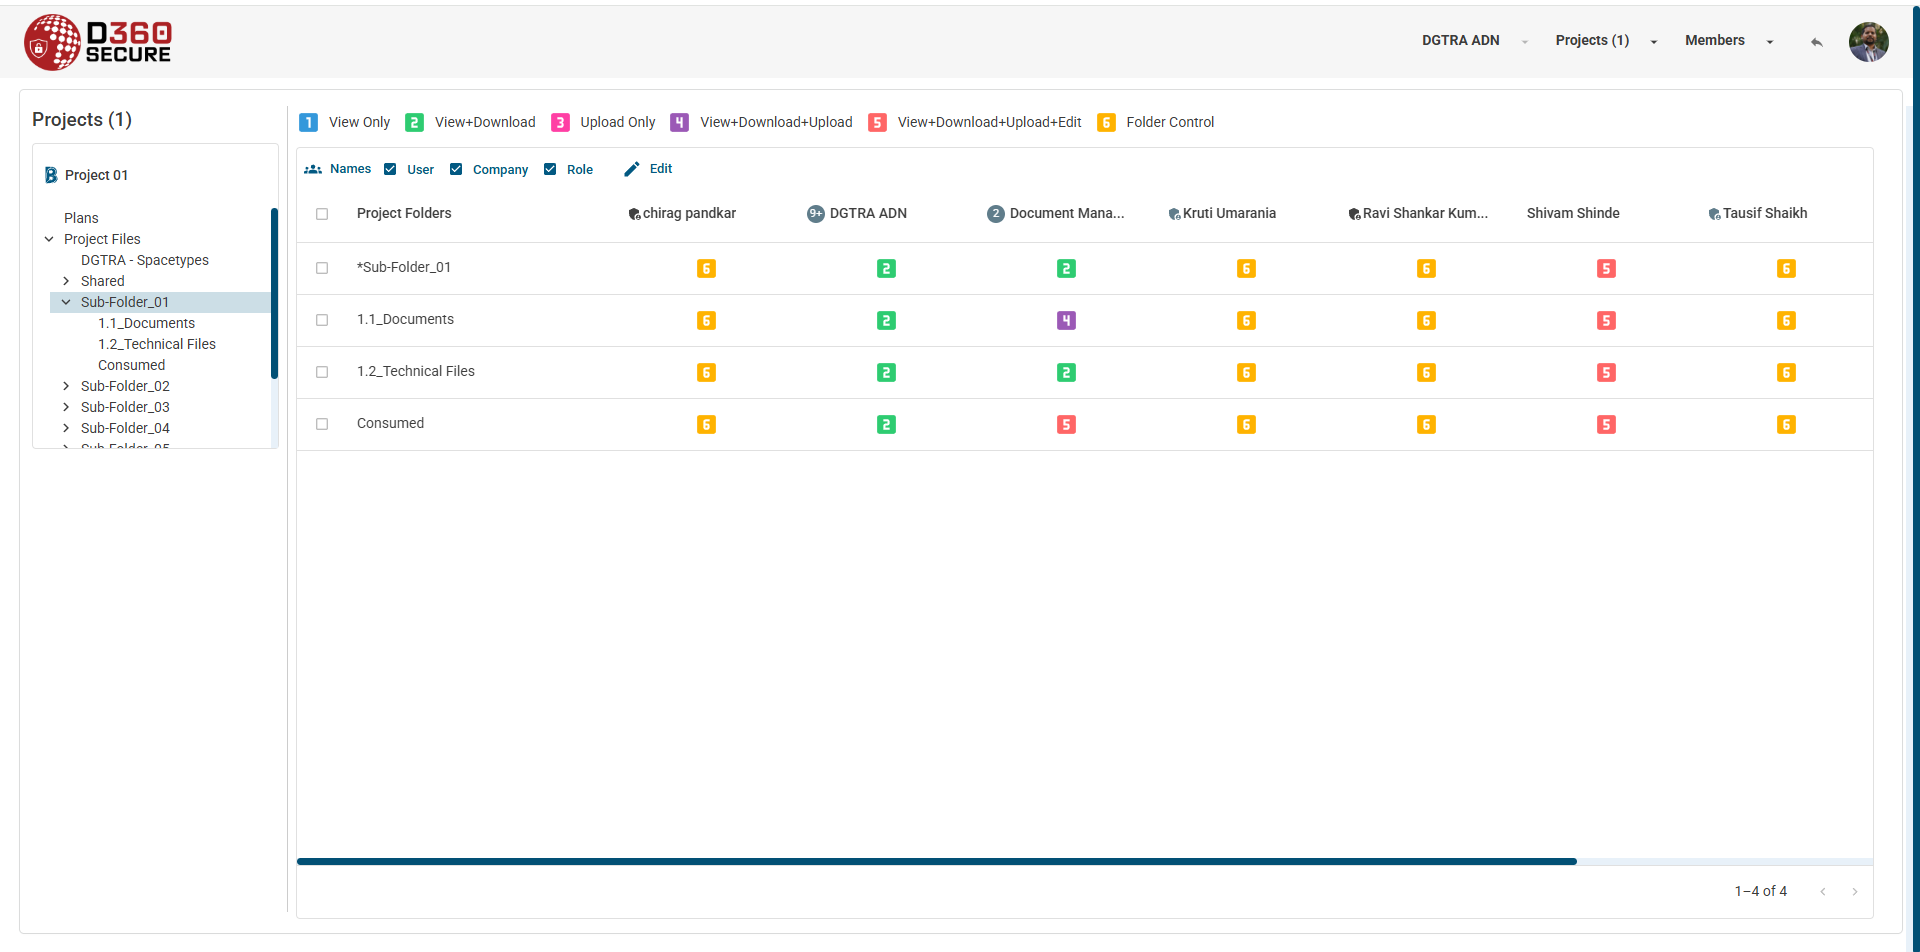The image size is (1920, 952).
Task: Click the D360 Secure logo
Action: pyautogui.click(x=98, y=42)
